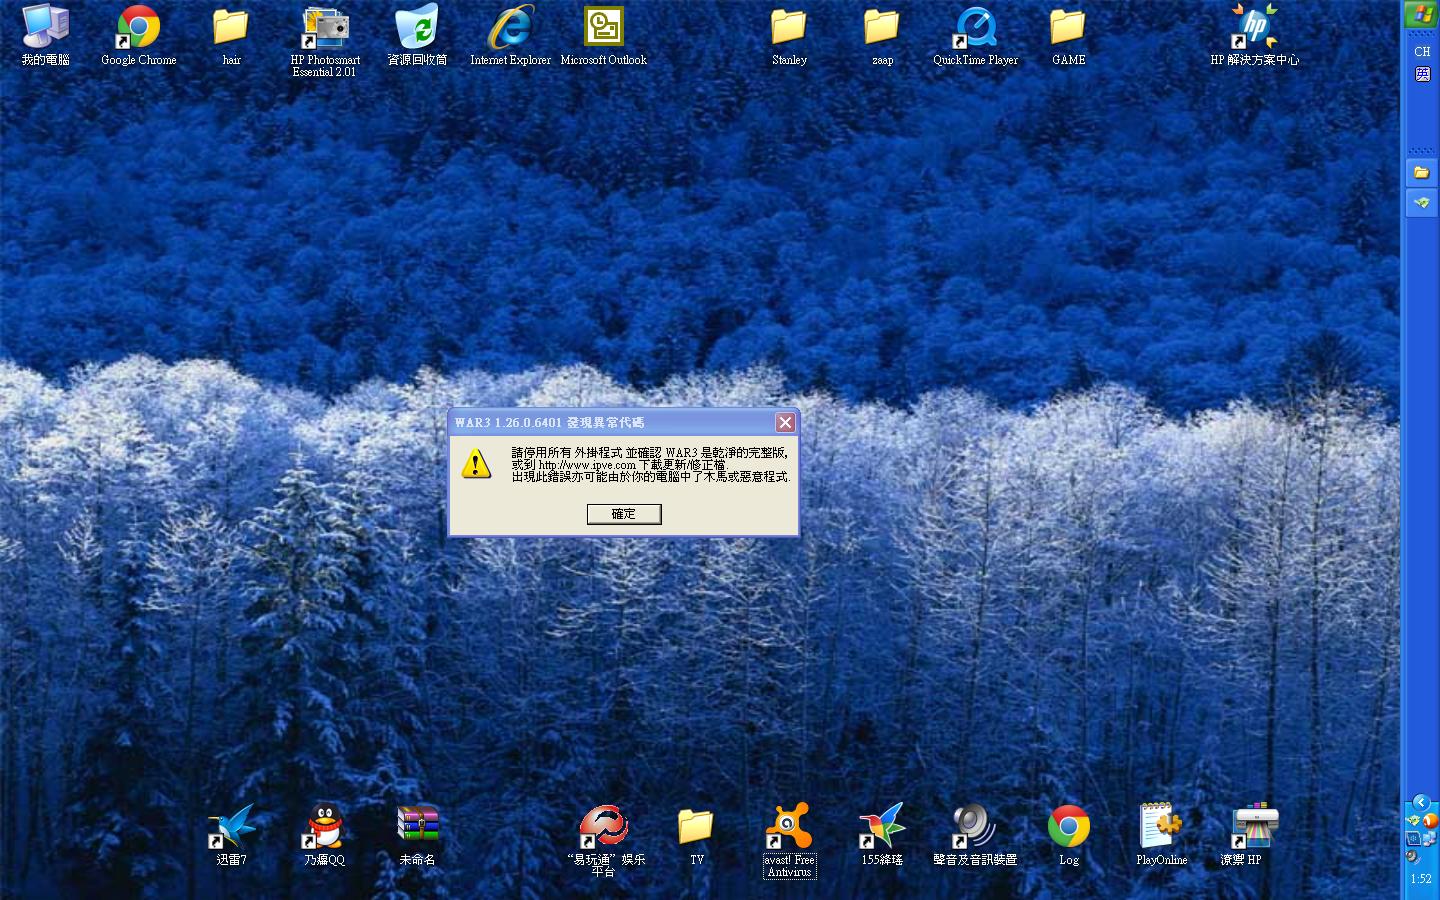Select the Log Chrome shortcut icon

click(x=1068, y=834)
